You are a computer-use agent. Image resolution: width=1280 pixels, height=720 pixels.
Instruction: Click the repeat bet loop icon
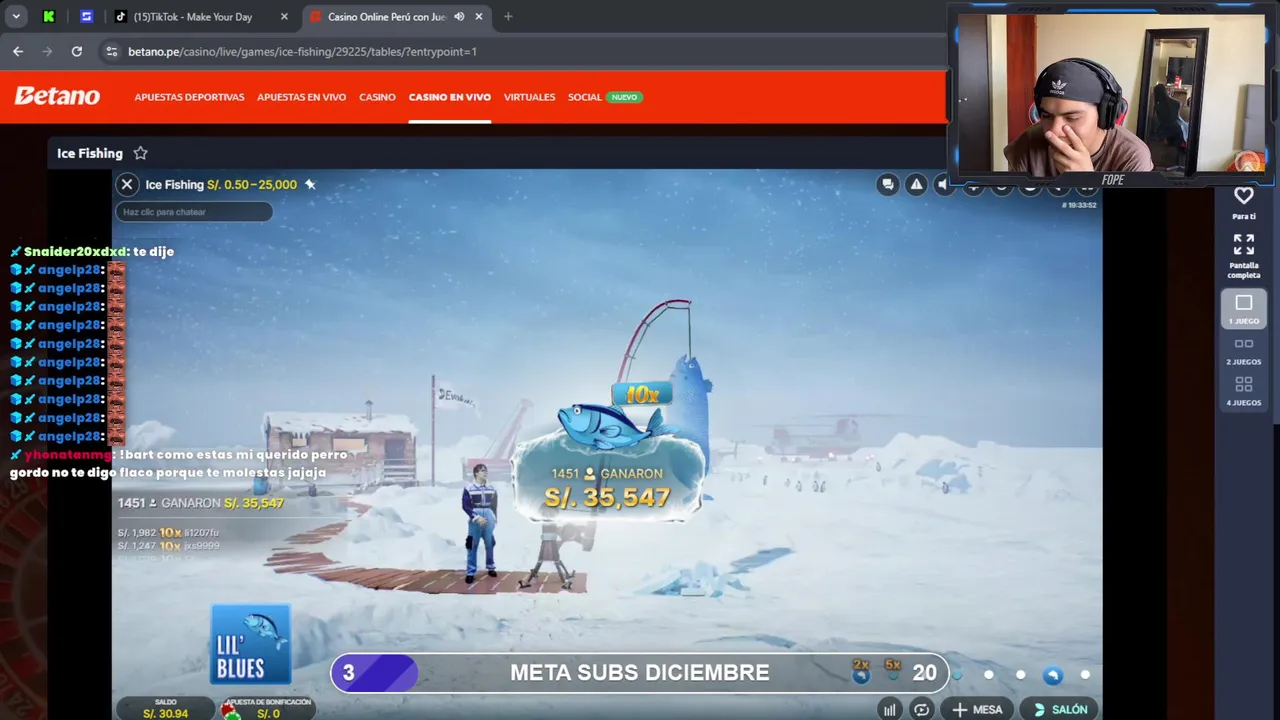pyautogui.click(x=921, y=709)
